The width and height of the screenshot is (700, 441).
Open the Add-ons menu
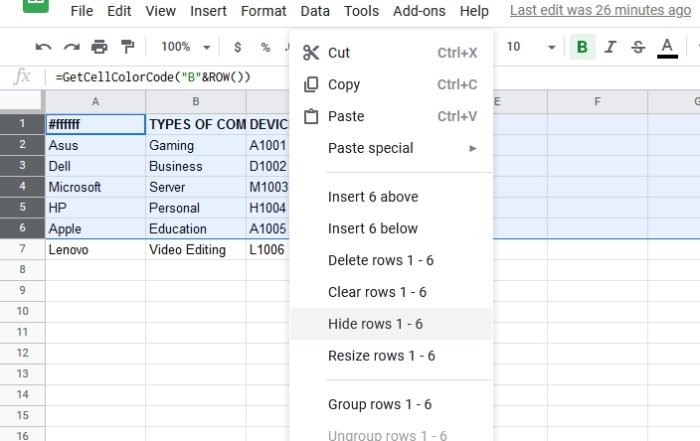[419, 11]
